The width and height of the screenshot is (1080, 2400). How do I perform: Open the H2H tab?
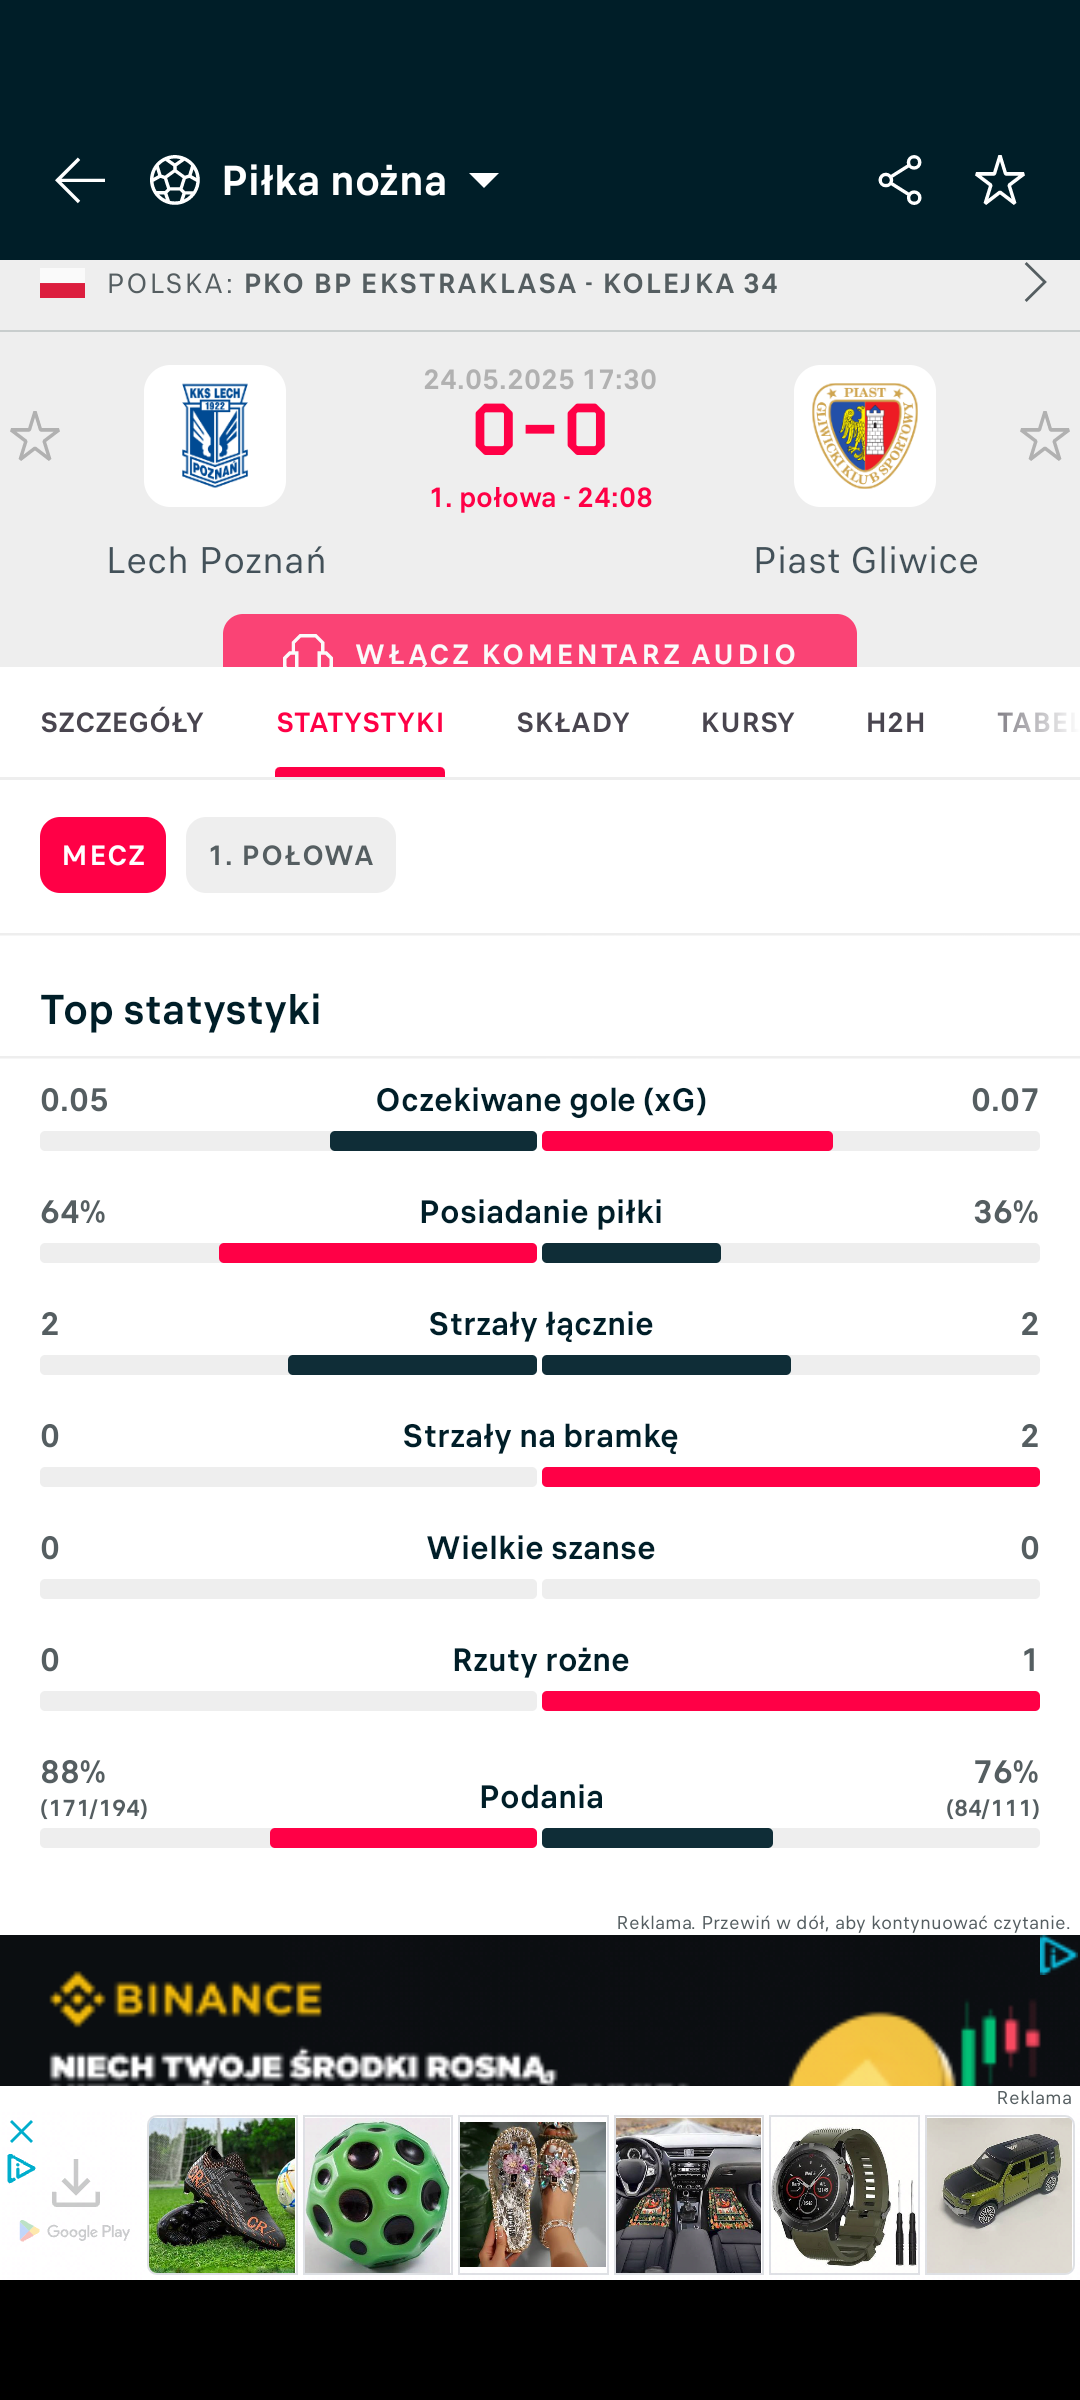click(896, 722)
